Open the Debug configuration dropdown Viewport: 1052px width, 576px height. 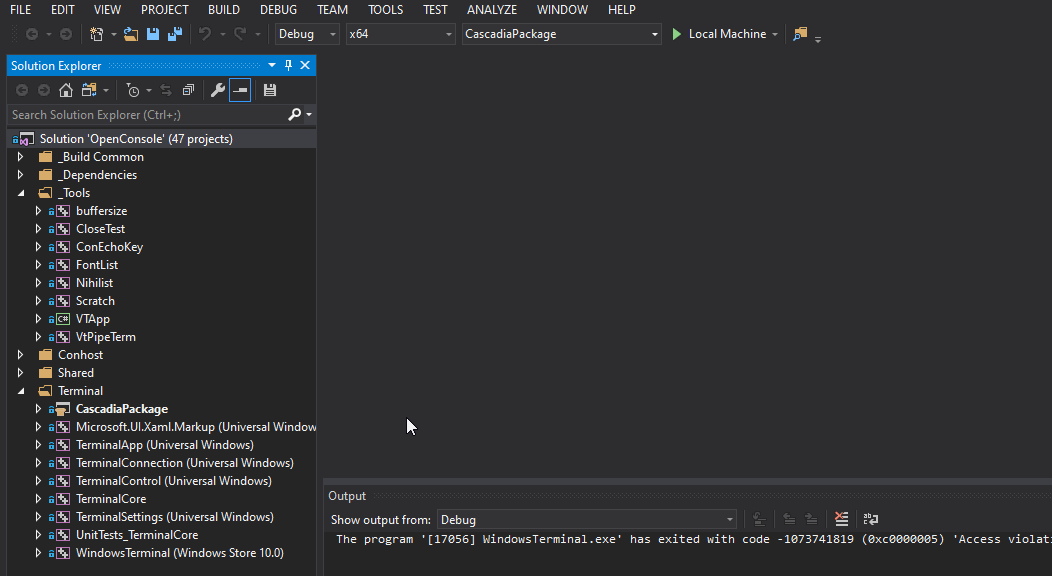coord(307,34)
